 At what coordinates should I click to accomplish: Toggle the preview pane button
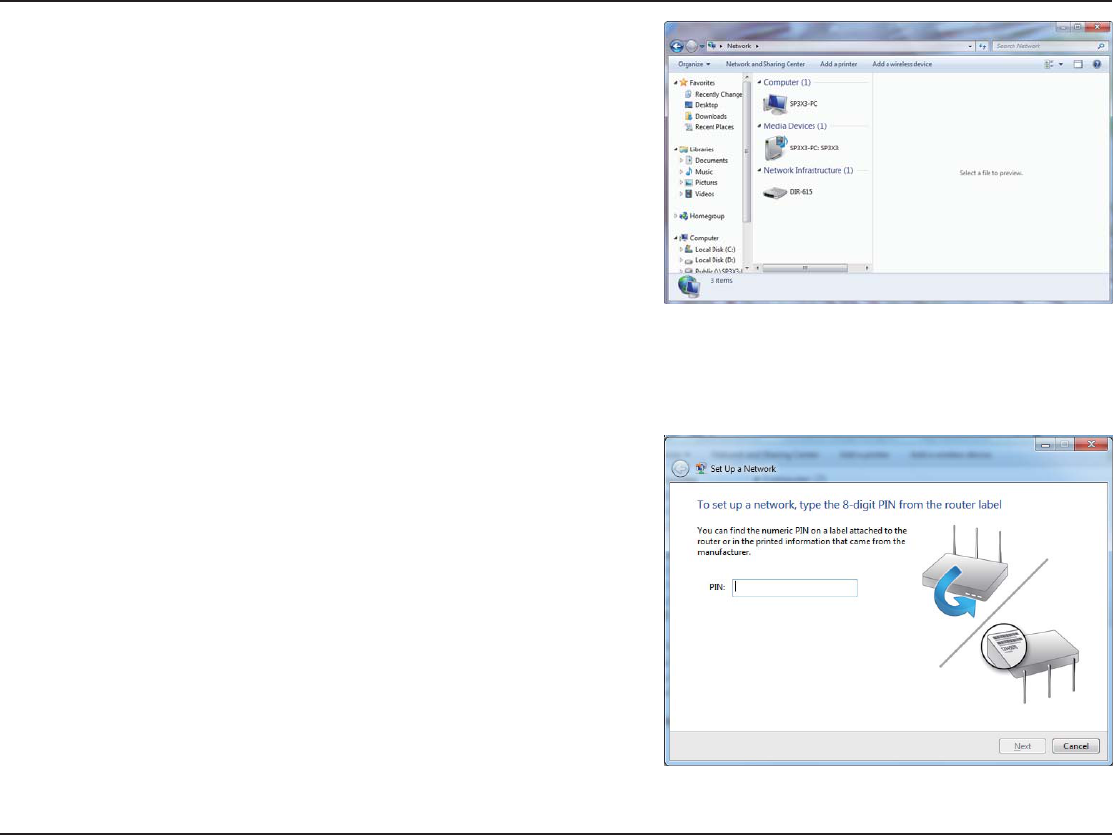point(1078,64)
